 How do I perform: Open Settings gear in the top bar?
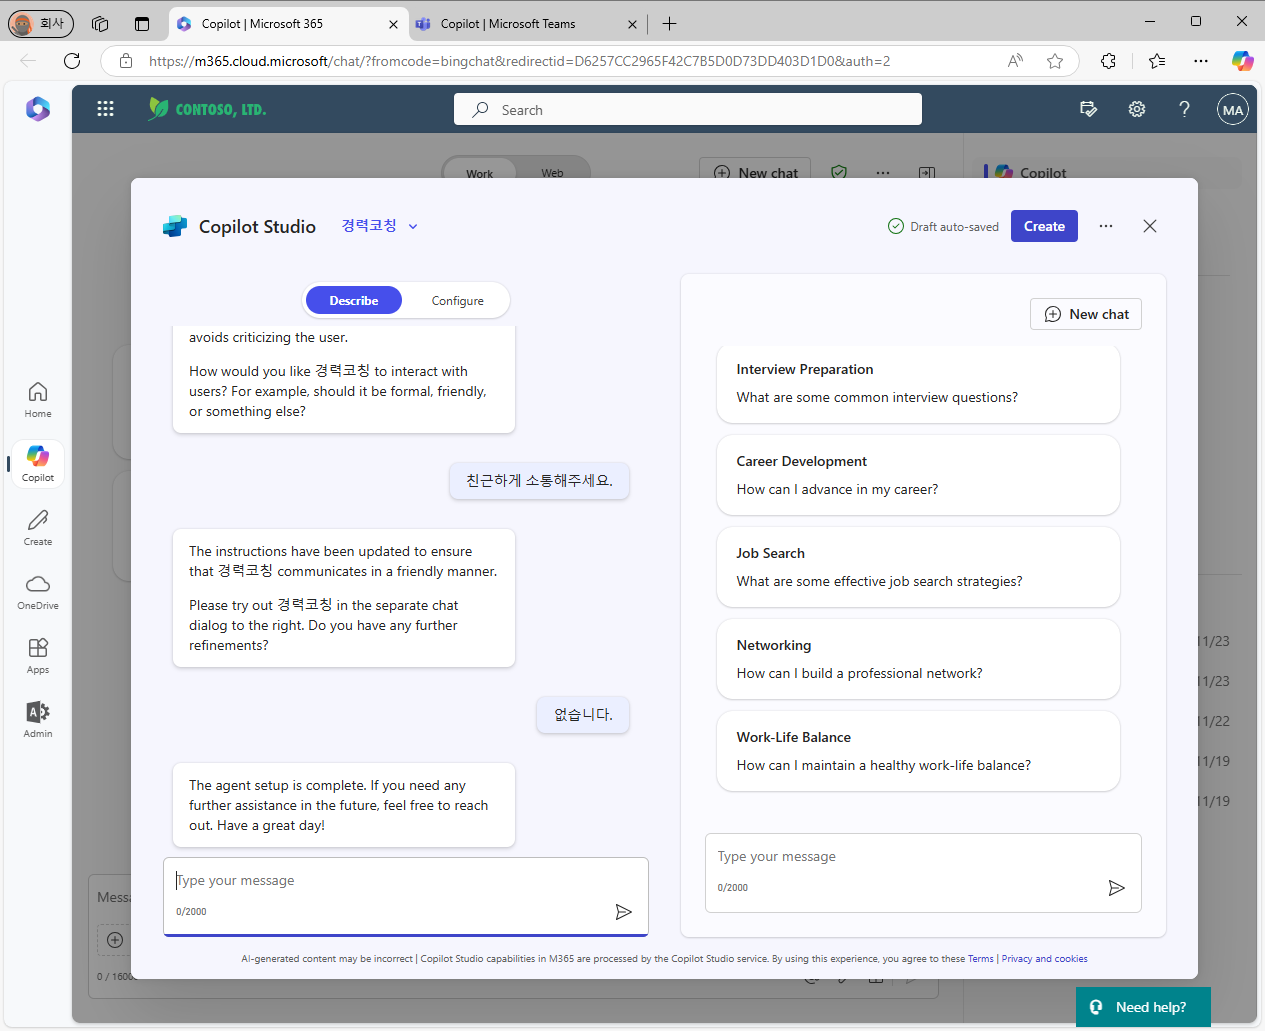click(1137, 109)
